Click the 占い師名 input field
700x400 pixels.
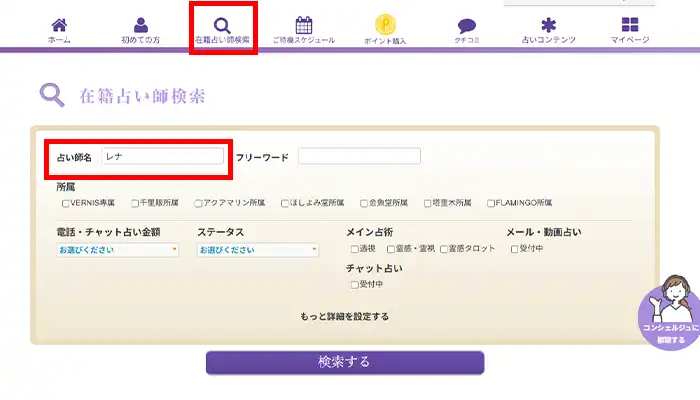pos(162,157)
